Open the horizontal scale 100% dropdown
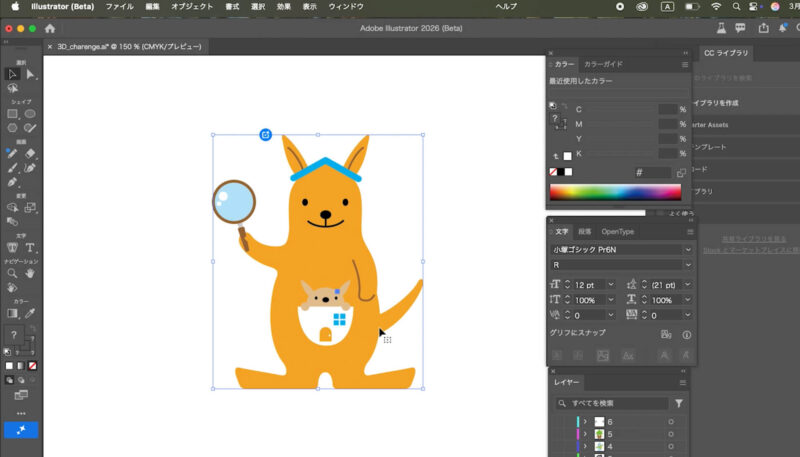This screenshot has width=800, height=457. [688, 300]
